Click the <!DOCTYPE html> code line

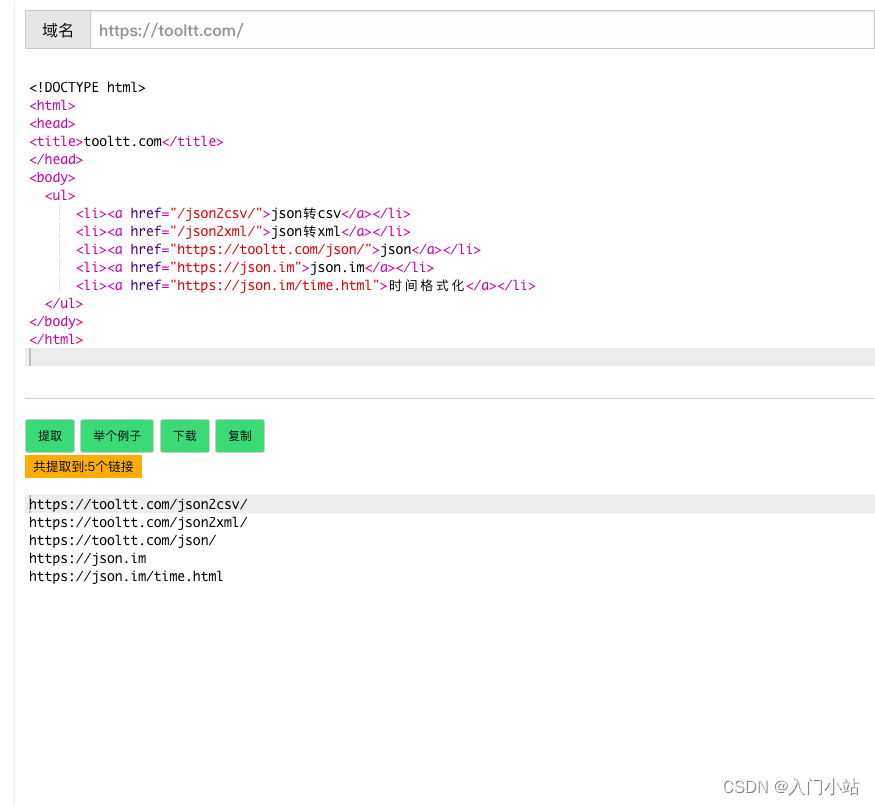coord(88,88)
